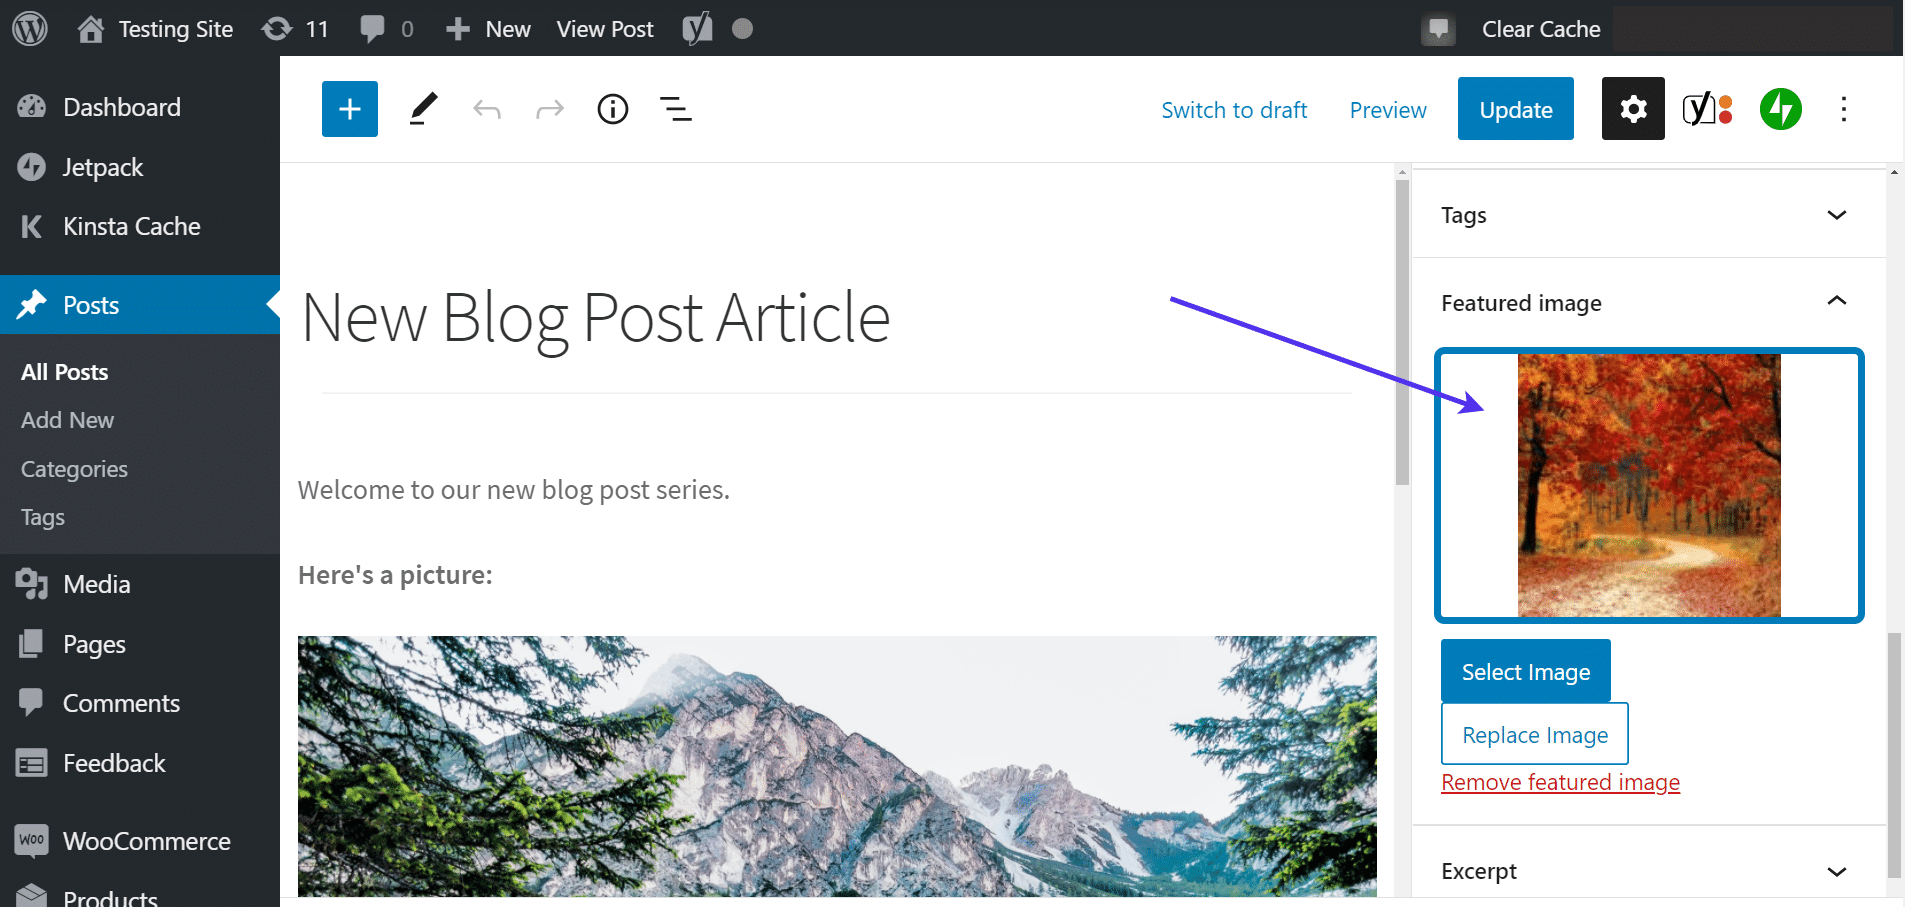Open the three-dot options menu
Image resolution: width=1905 pixels, height=907 pixels.
click(x=1843, y=109)
